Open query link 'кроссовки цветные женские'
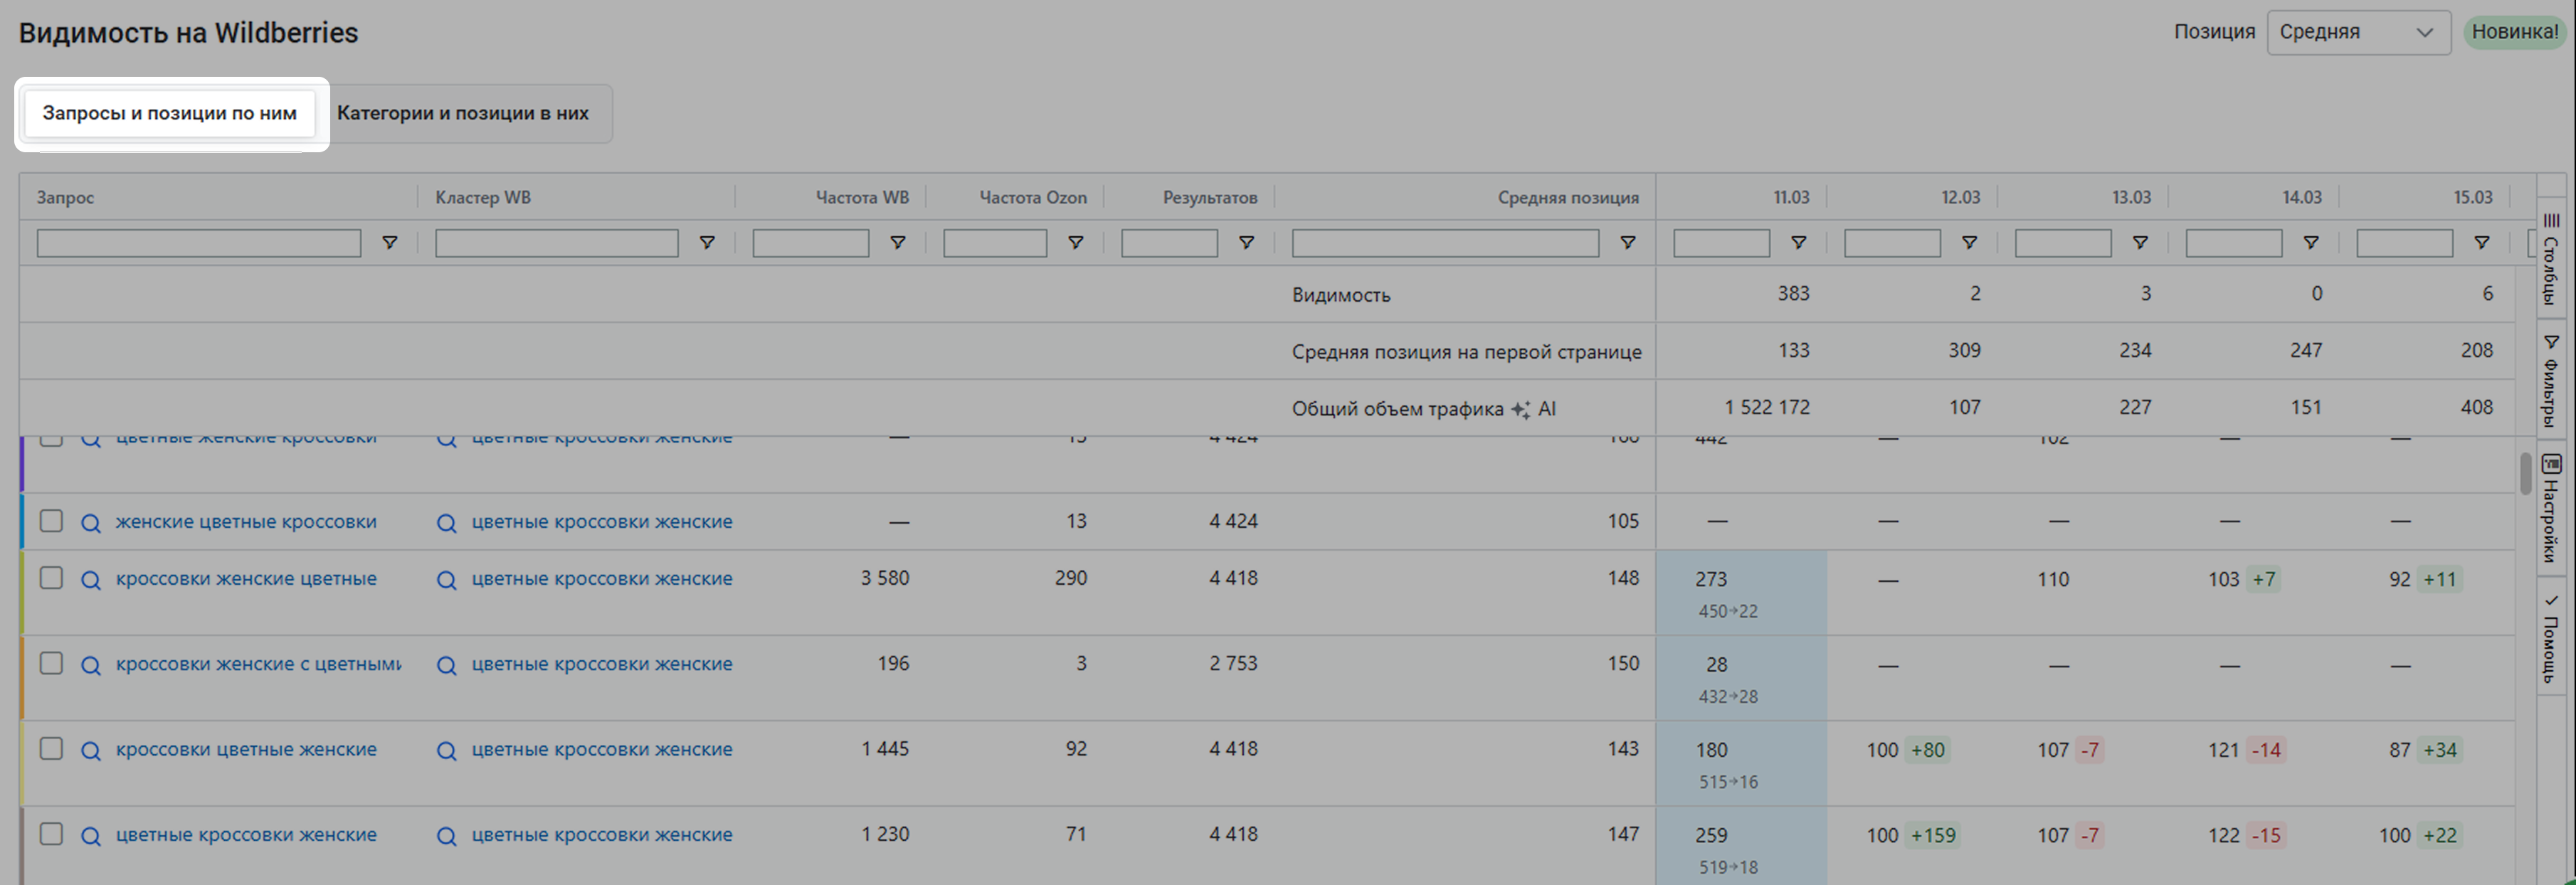 pyautogui.click(x=246, y=750)
